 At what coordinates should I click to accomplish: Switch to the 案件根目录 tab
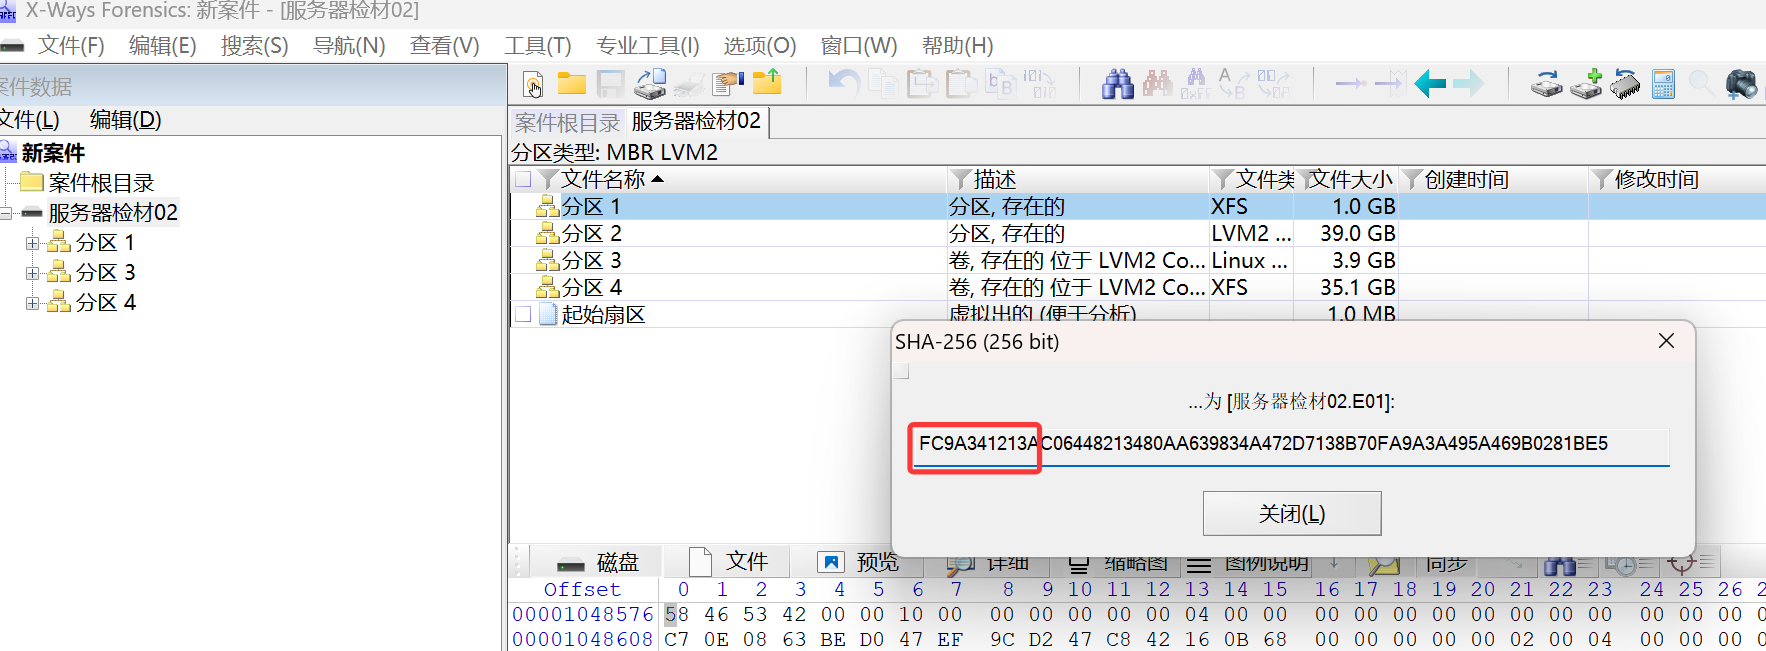(x=567, y=122)
